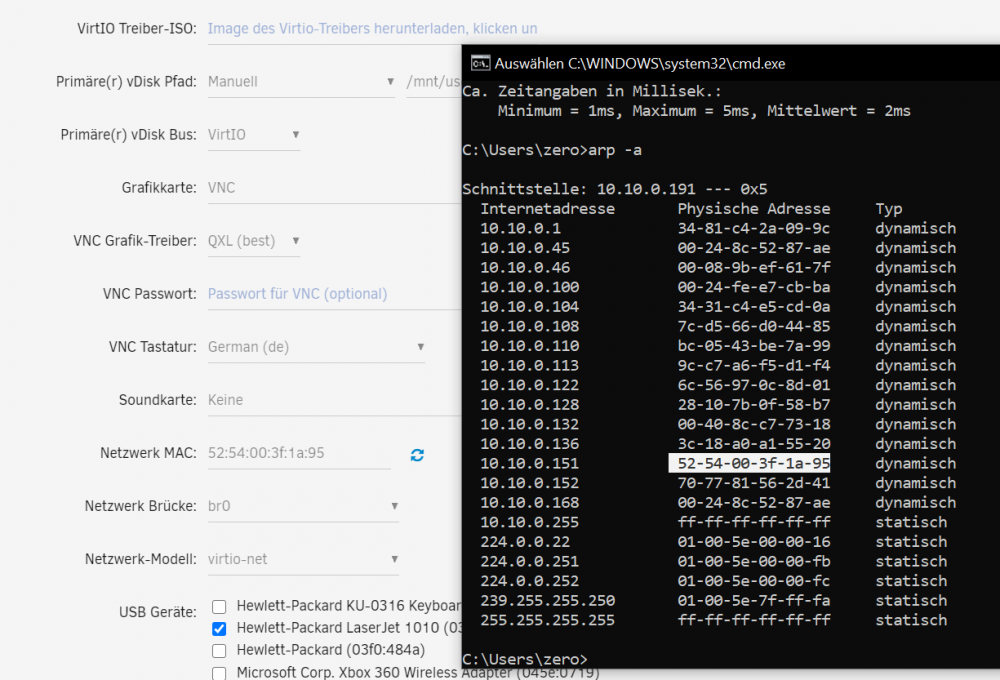Viewport: 1000px width, 680px height.
Task: Focus VNC Passwort input field
Action: (334, 294)
